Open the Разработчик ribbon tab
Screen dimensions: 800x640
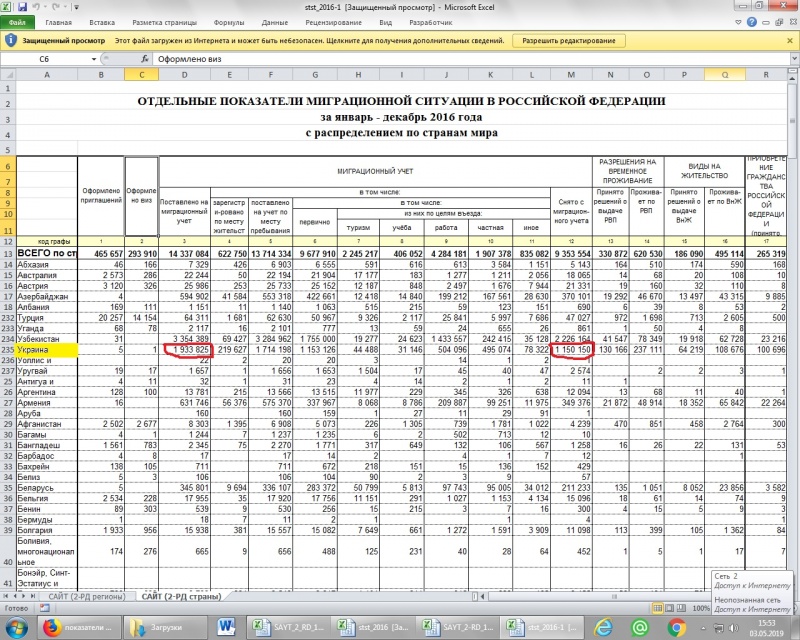tap(431, 22)
